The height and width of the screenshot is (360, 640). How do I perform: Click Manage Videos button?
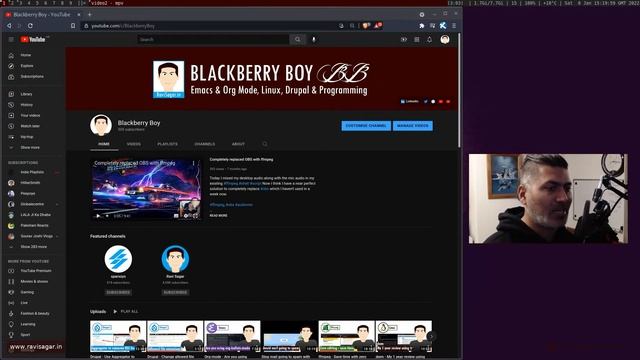413,126
